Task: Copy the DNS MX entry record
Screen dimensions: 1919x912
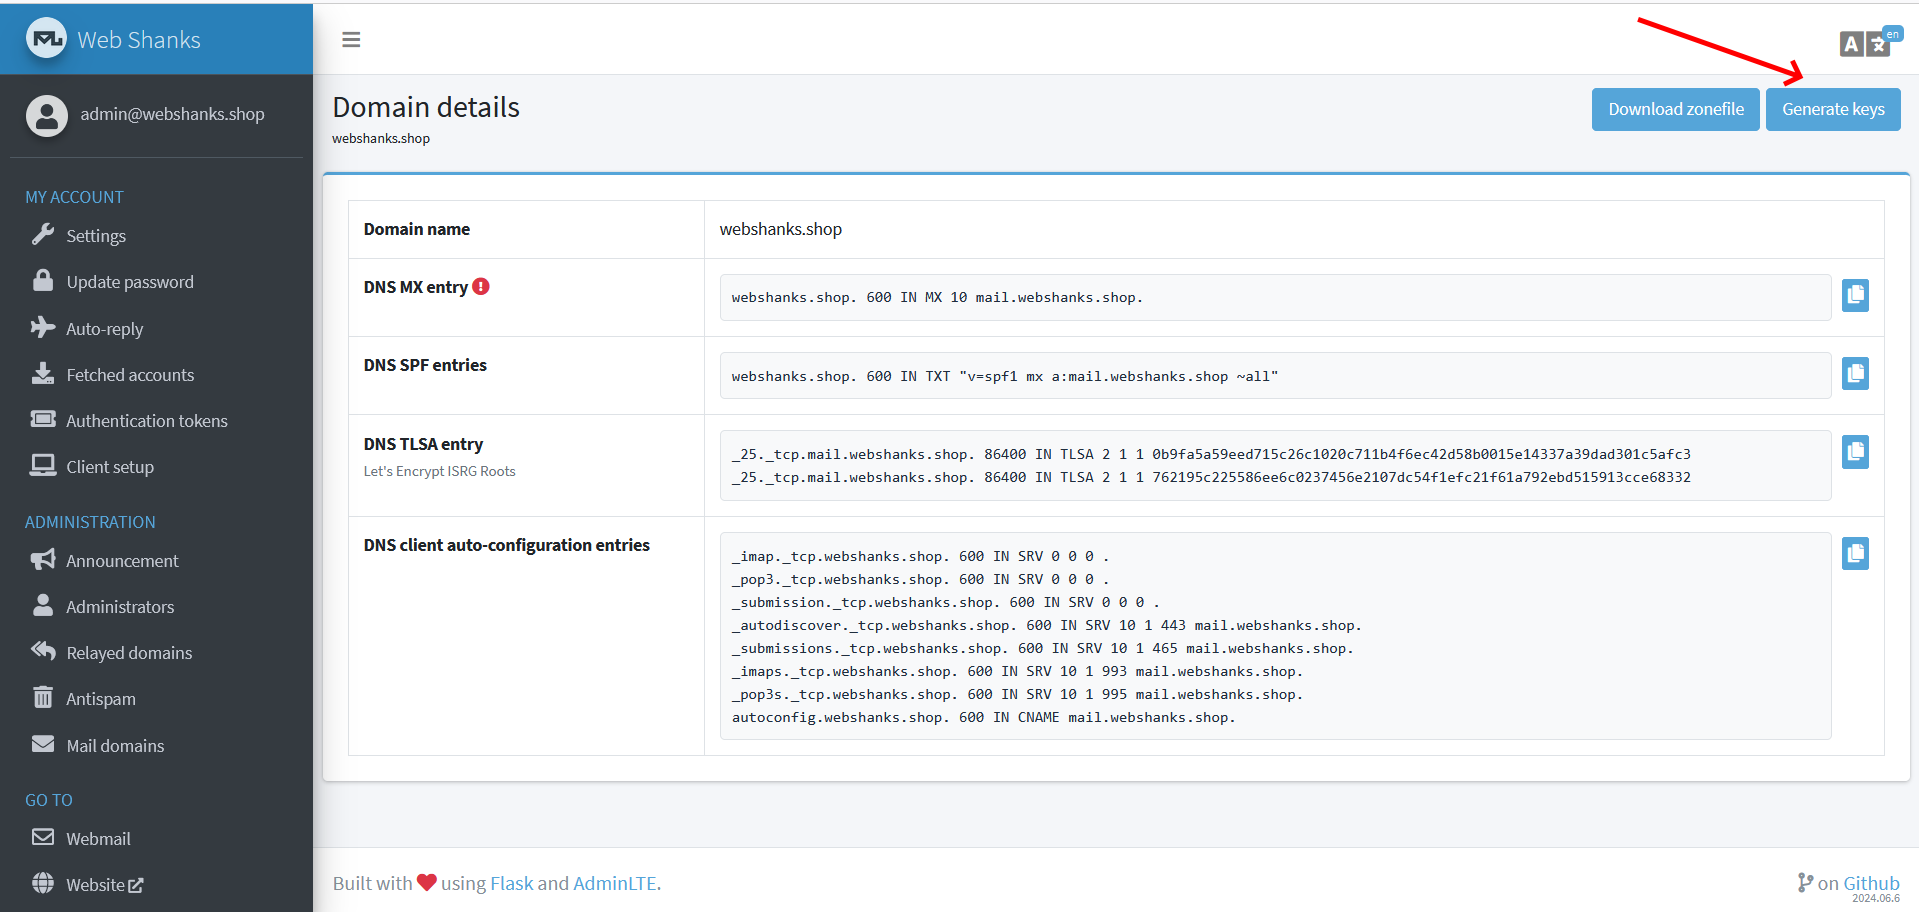Action: [x=1855, y=295]
